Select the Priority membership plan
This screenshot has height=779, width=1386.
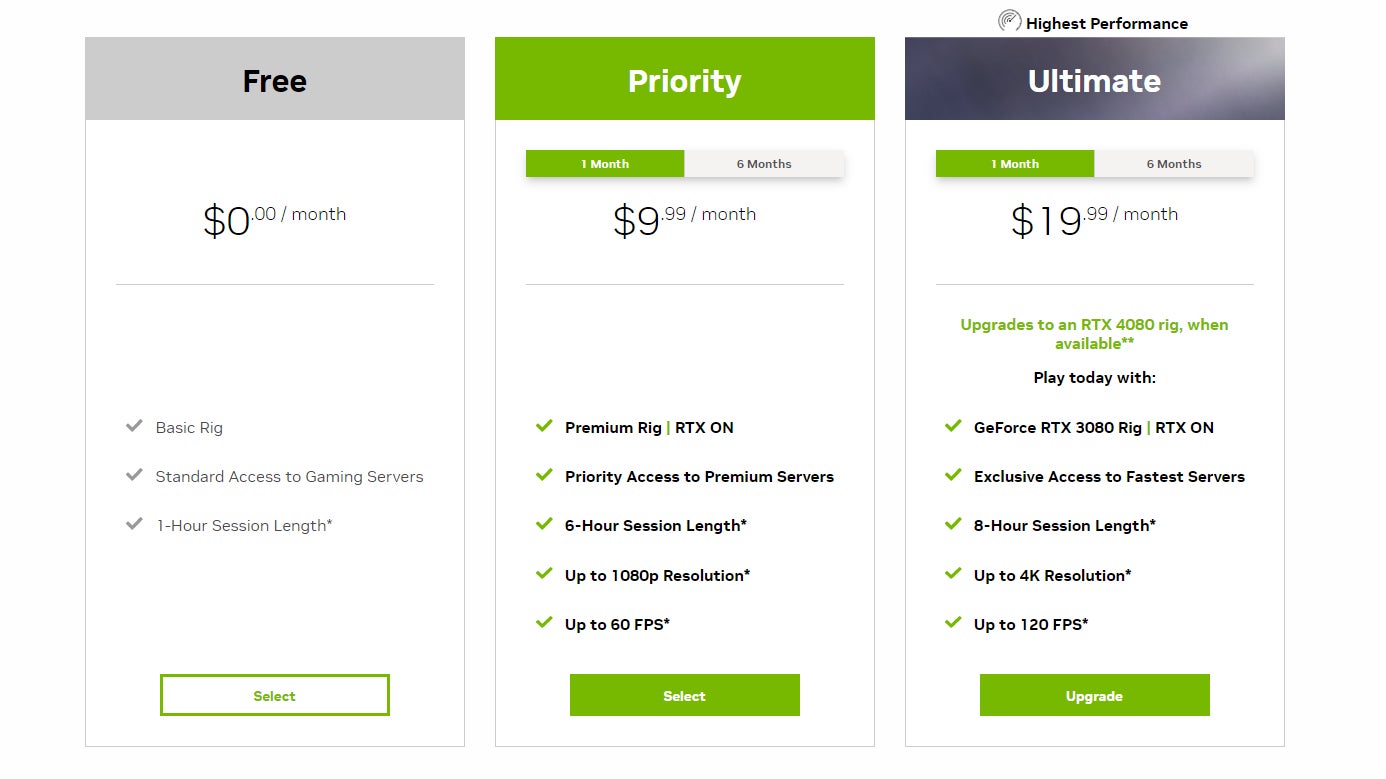685,696
